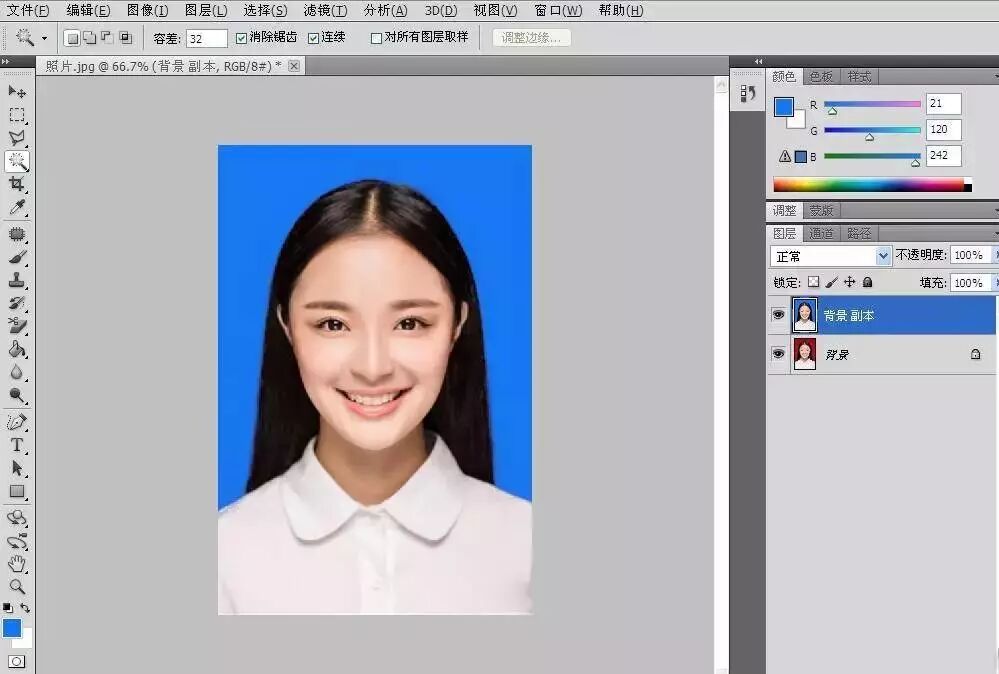Open the 图像(I) menu
The width and height of the screenshot is (999, 674).
coord(148,10)
